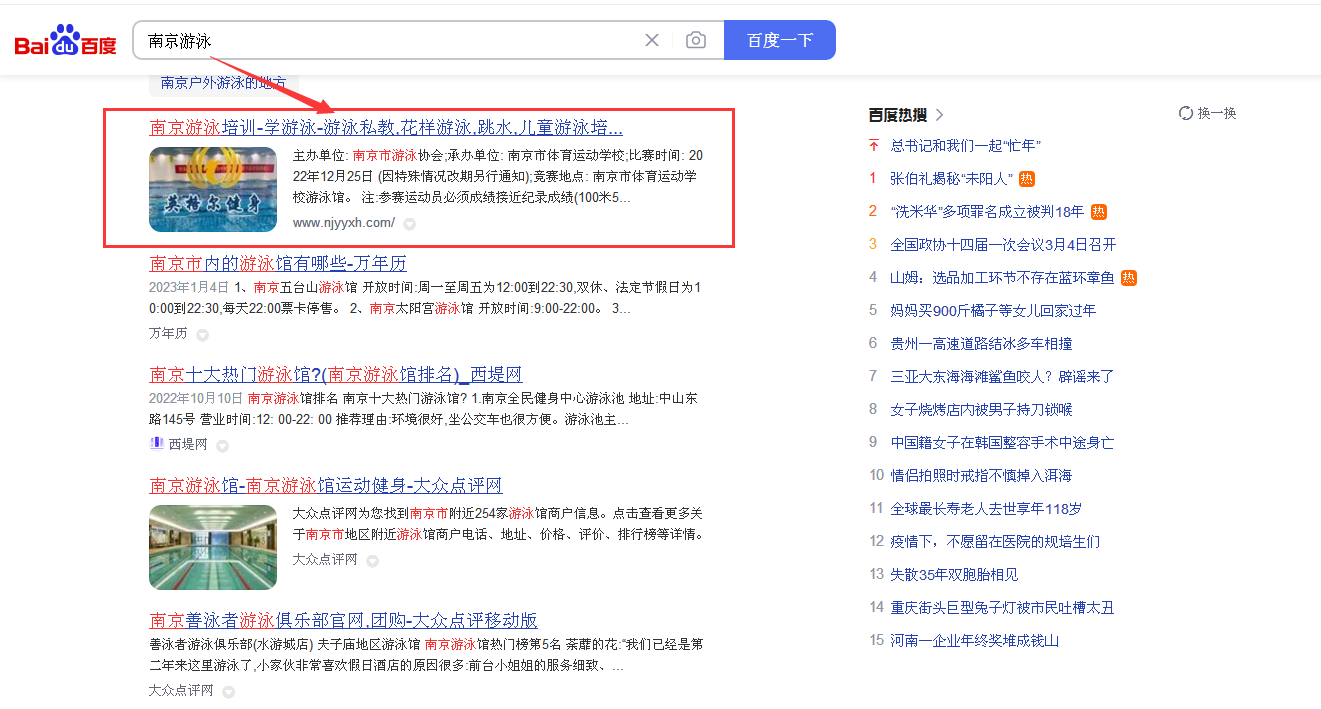Click 大众点评网 source under 善泳者 result

coord(181,691)
